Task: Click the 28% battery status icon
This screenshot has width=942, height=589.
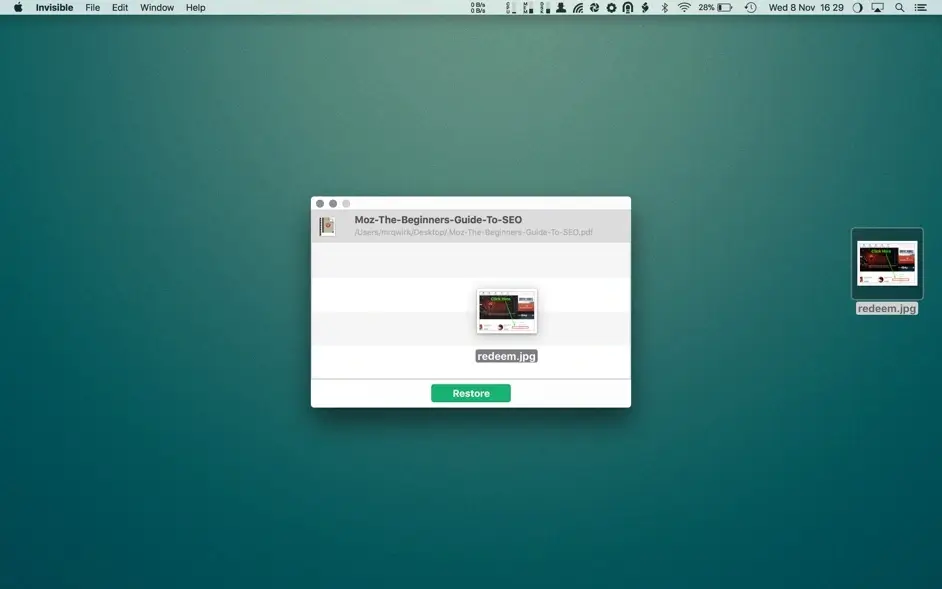Action: click(715, 8)
